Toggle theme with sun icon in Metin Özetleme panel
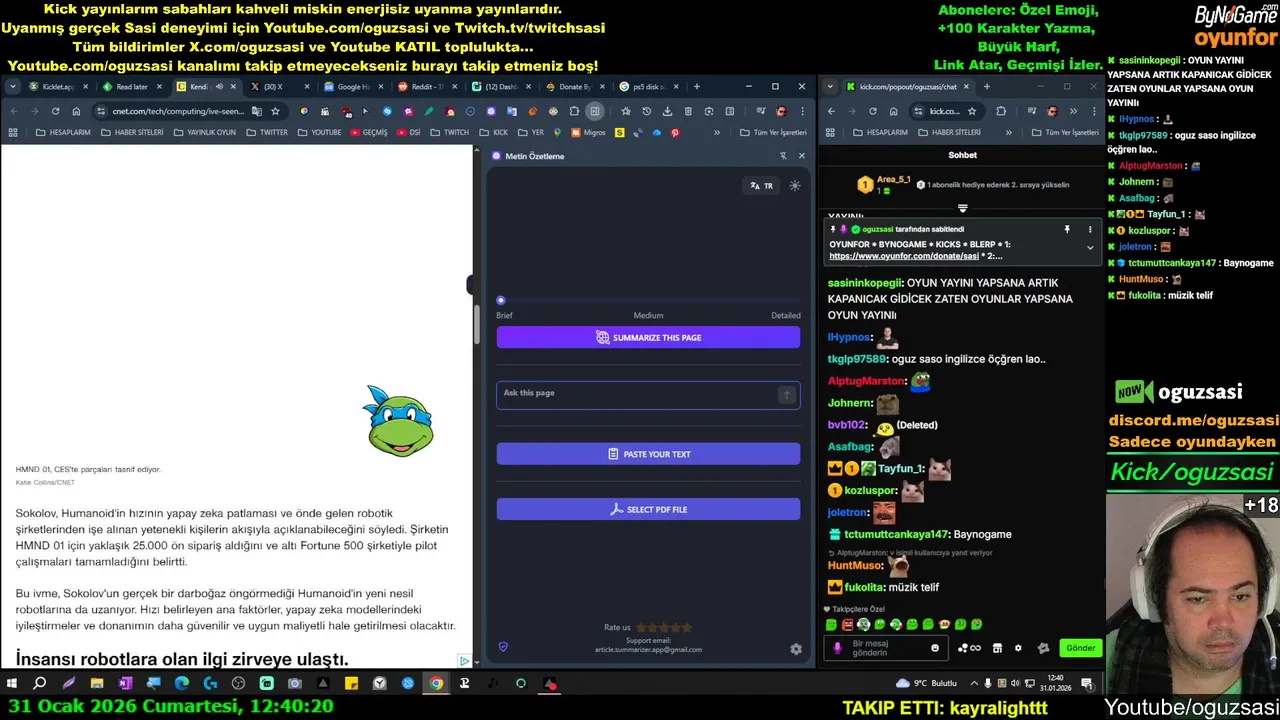Viewport: 1280px width, 720px height. tap(795, 185)
